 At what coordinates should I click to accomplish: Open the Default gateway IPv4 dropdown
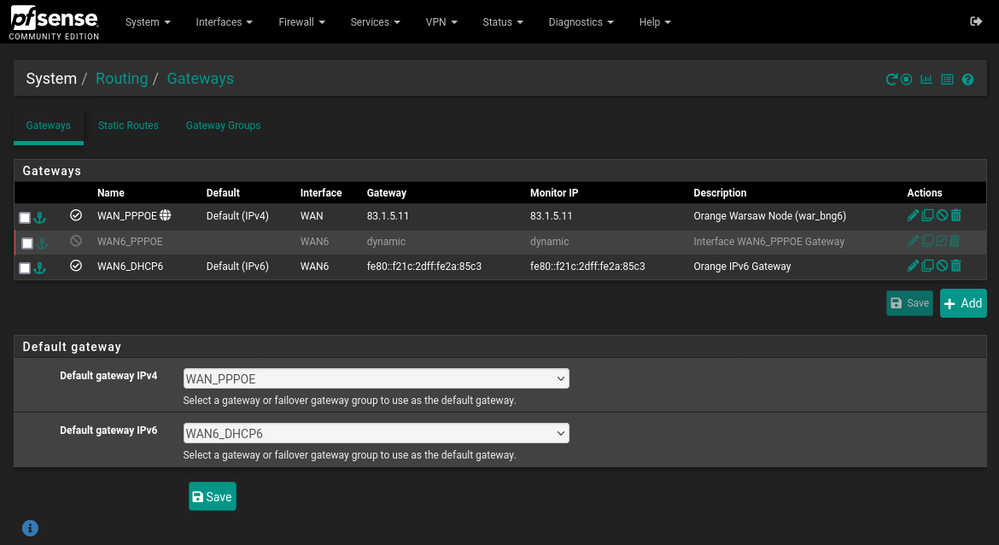pyautogui.click(x=376, y=379)
